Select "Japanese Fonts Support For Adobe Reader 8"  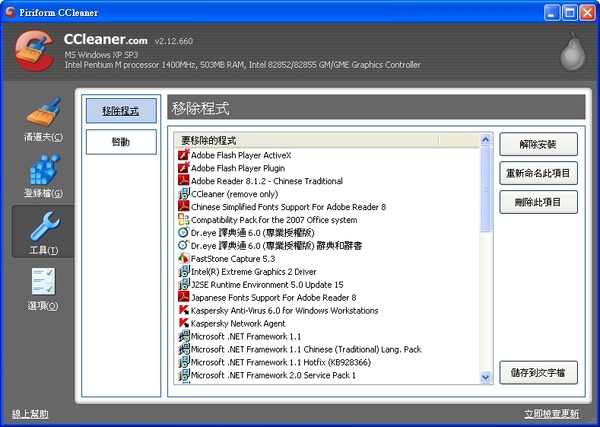point(274,298)
